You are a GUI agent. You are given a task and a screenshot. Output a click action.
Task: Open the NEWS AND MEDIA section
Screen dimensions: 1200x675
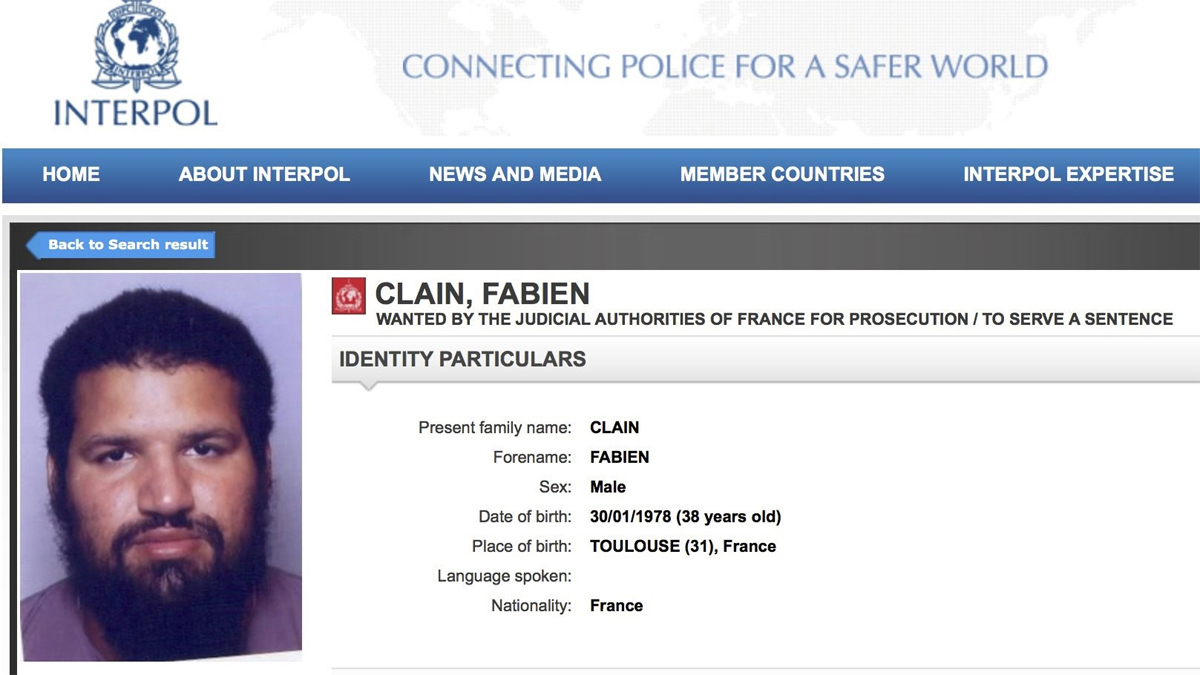pyautogui.click(x=515, y=175)
